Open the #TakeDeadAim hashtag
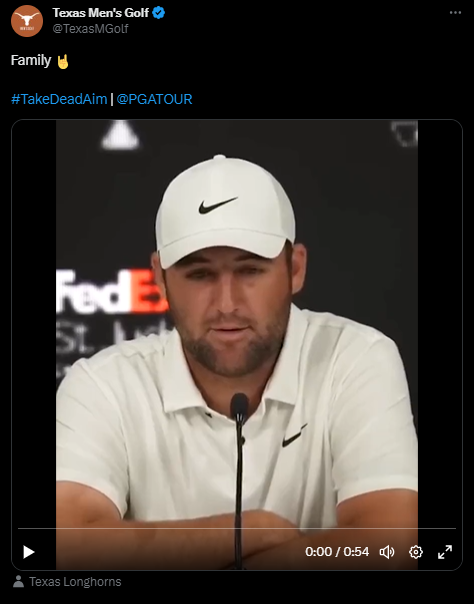This screenshot has height=604, width=474. tap(59, 99)
